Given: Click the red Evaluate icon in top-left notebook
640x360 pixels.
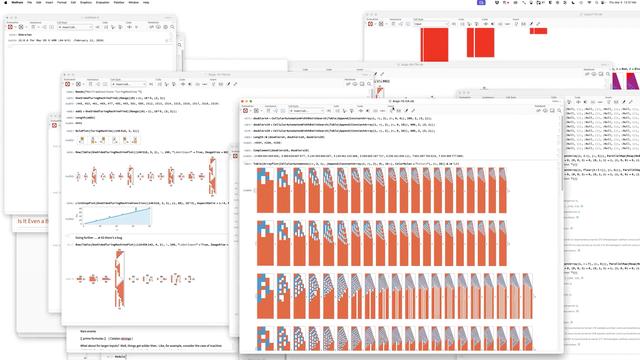Looking at the screenshot, I should coord(10,27).
